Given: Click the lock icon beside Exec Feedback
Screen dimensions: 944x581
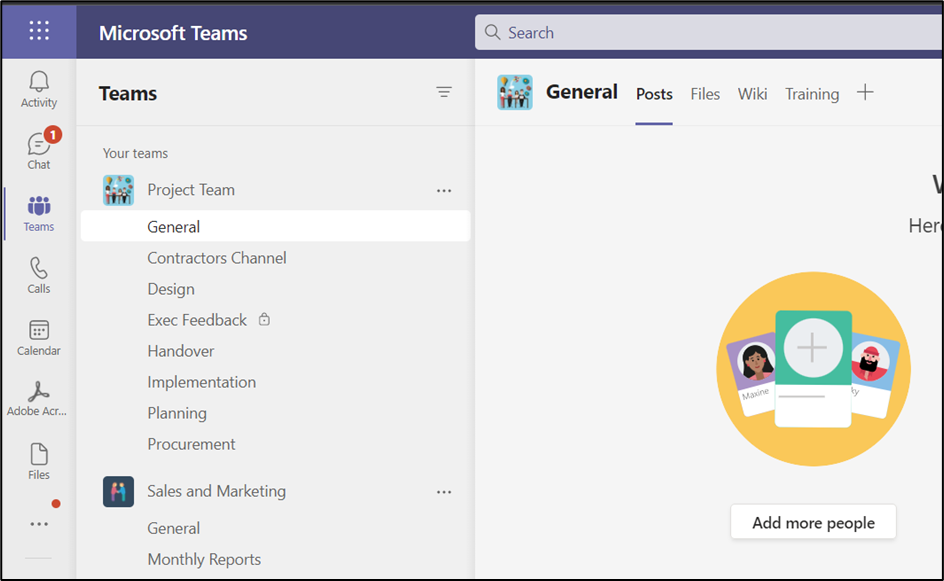Looking at the screenshot, I should (264, 319).
